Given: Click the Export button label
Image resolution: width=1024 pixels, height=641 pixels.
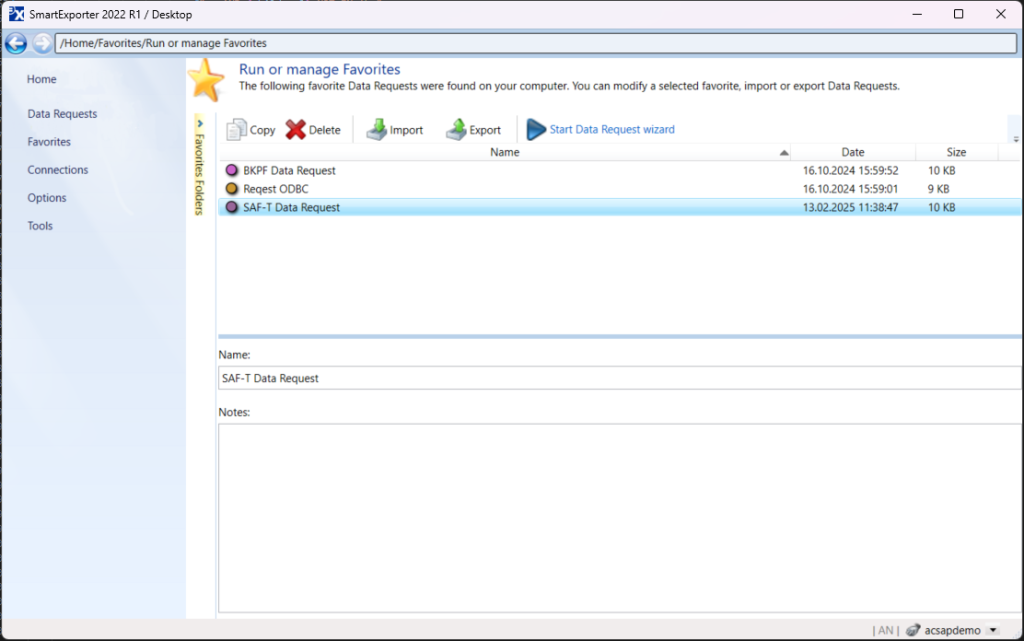Looking at the screenshot, I should tap(485, 130).
